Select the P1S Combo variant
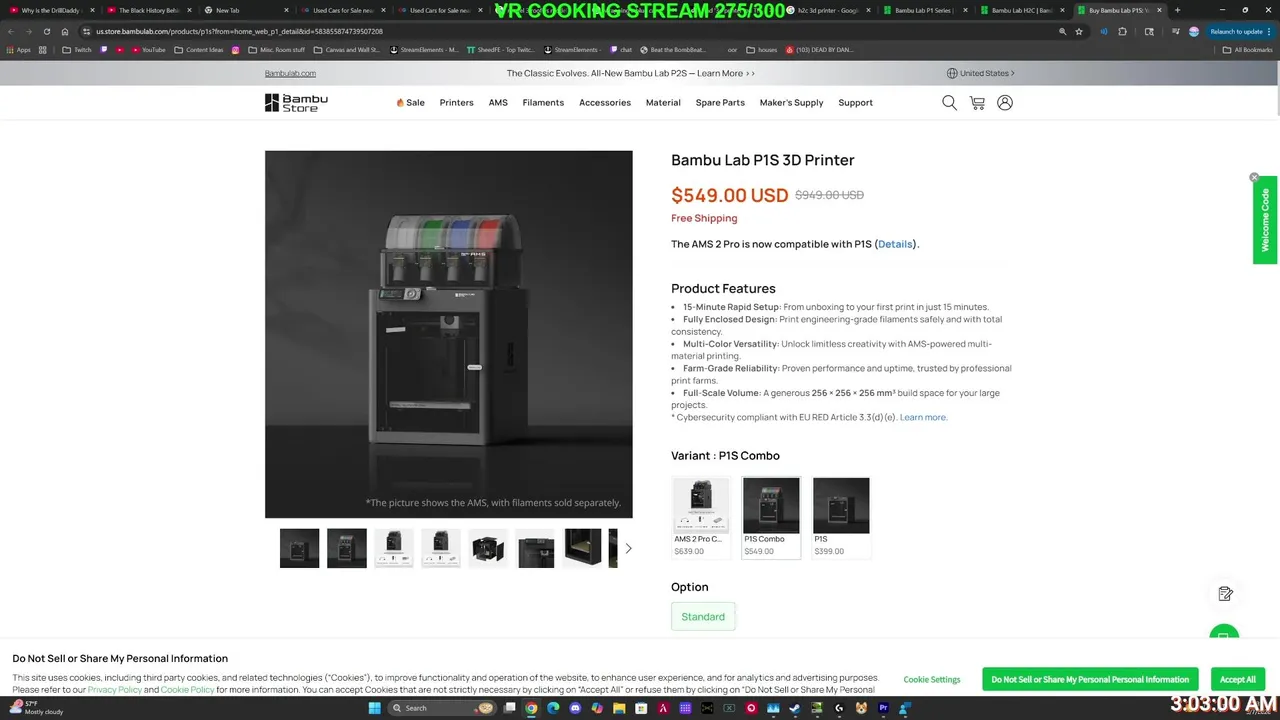Image resolution: width=1280 pixels, height=720 pixels. tap(771, 517)
